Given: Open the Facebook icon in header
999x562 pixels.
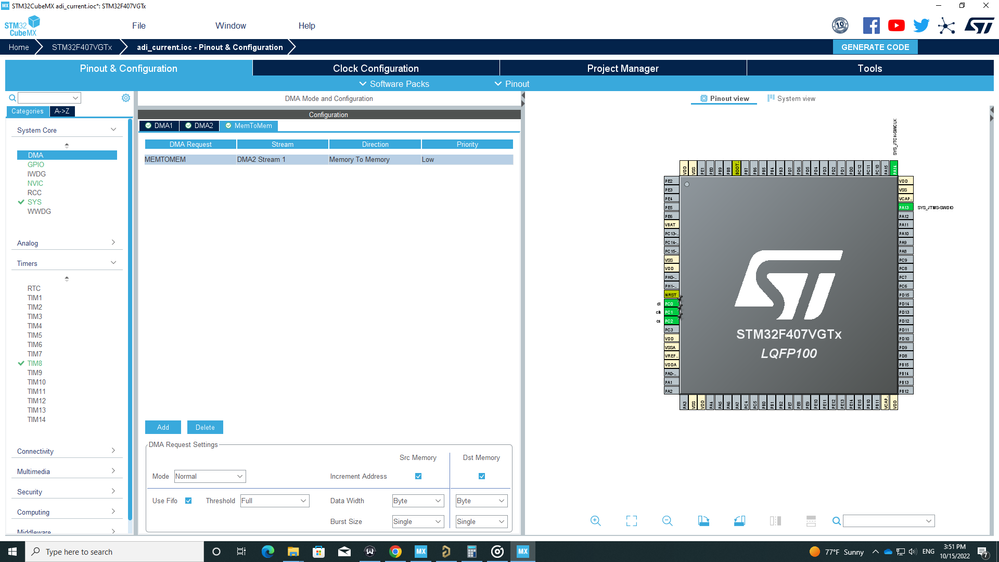Looking at the screenshot, I should point(871,25).
